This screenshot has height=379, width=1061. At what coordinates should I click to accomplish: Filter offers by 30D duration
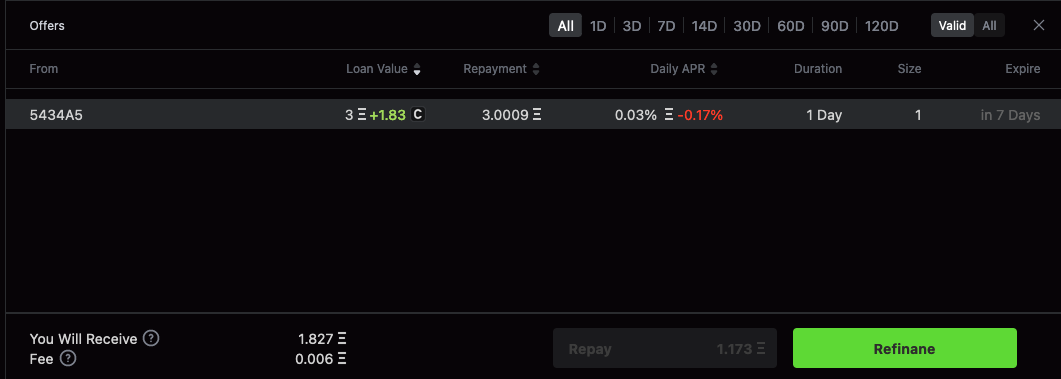747,26
